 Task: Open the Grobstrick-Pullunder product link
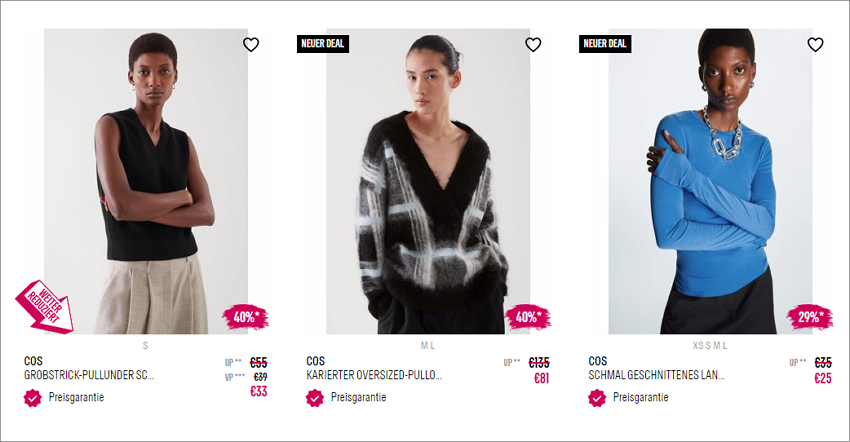(x=89, y=375)
